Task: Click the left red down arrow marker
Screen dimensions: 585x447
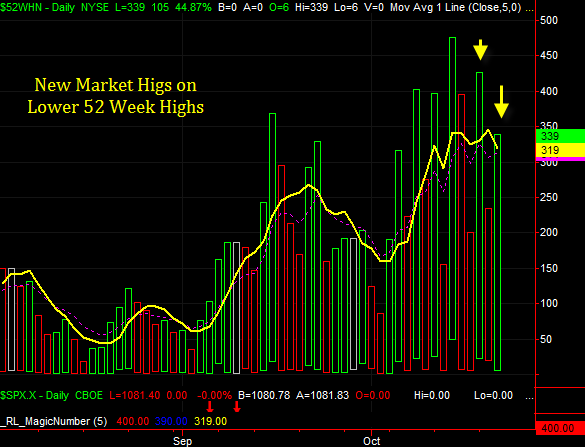Action: [210, 407]
